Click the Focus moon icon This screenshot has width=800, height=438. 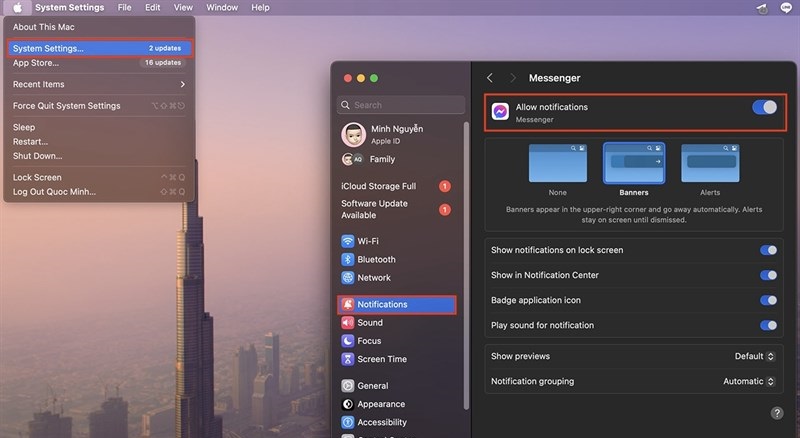(x=347, y=340)
